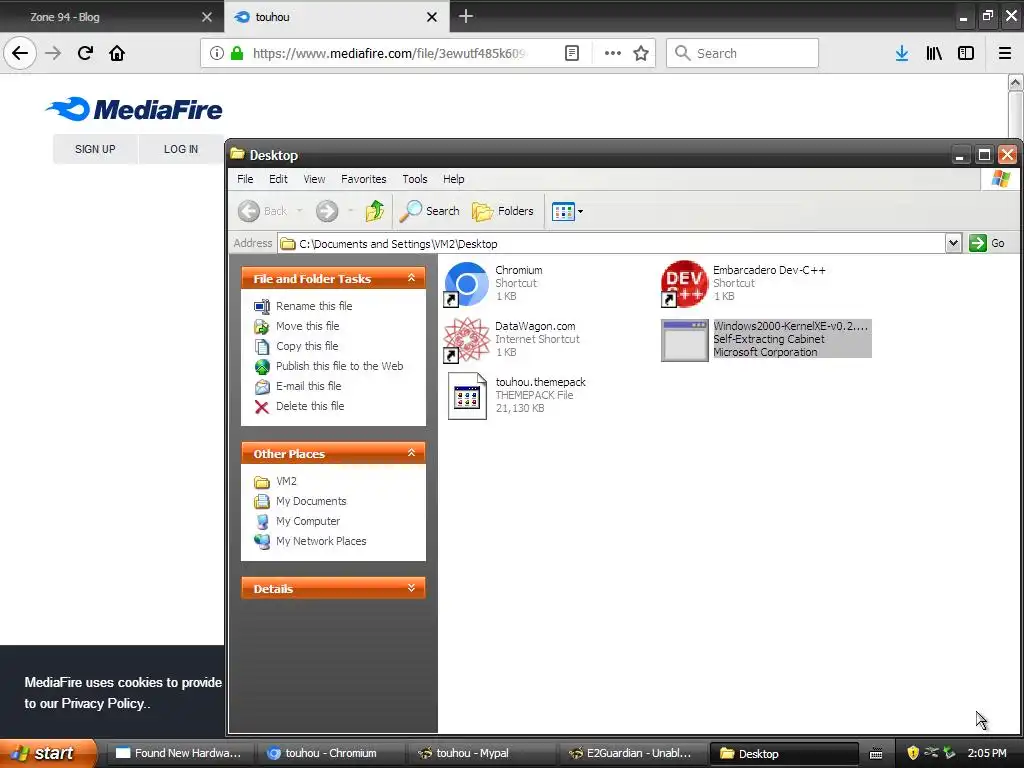Click the Windows Start button

[x=48, y=753]
